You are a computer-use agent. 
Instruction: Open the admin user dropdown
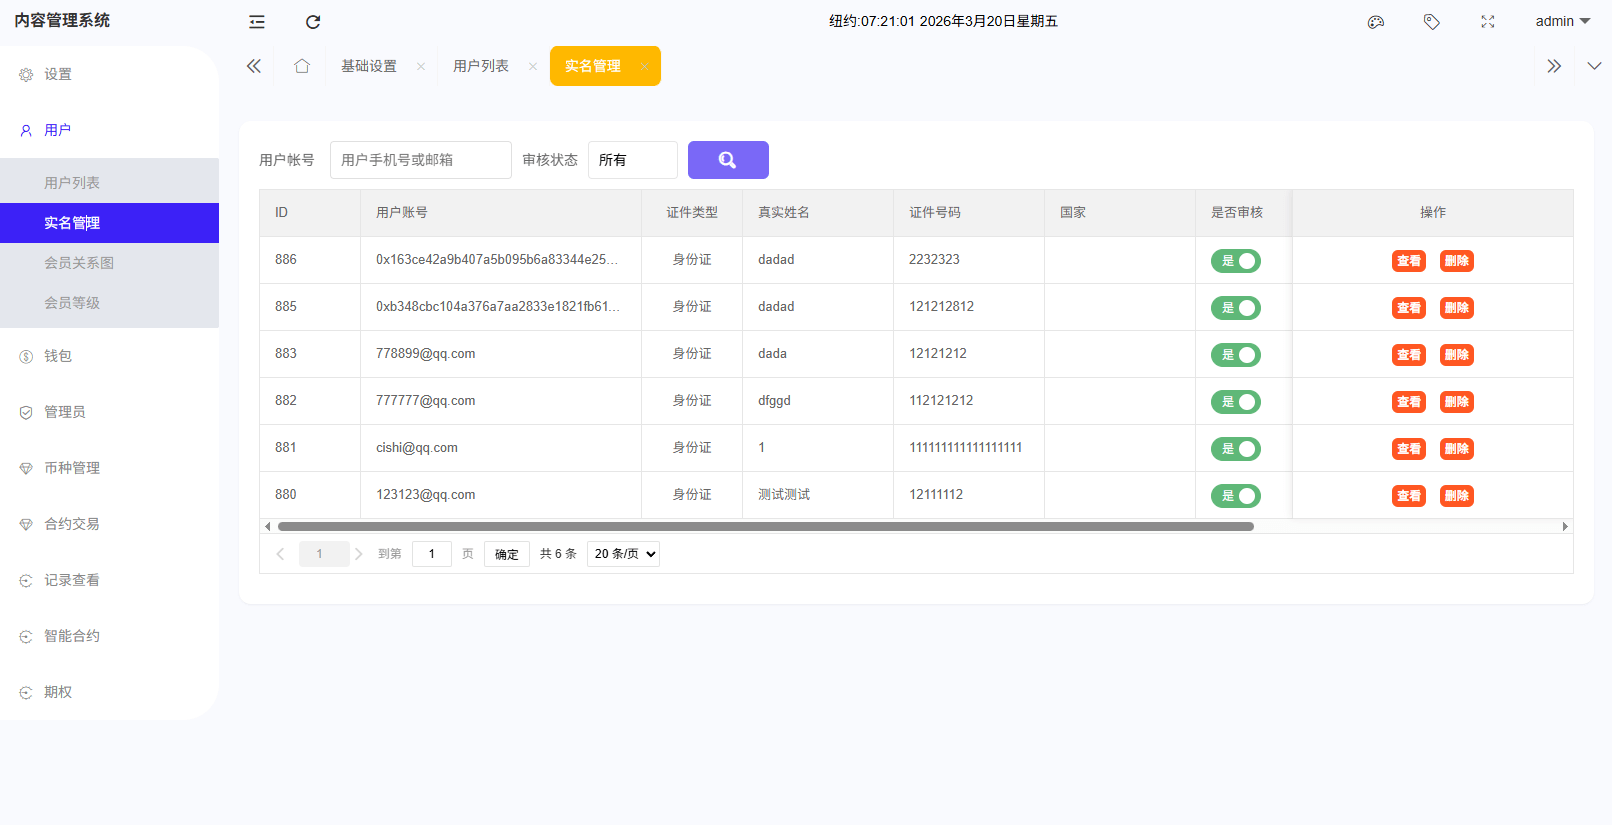point(1562,21)
